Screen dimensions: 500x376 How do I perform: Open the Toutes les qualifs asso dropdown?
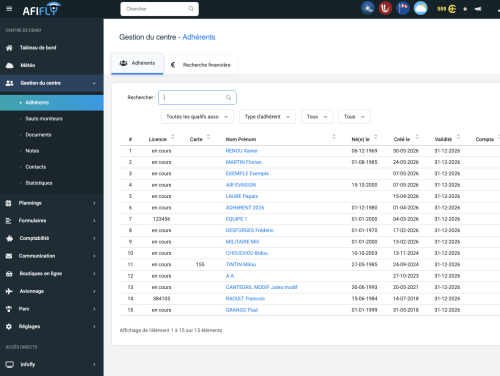[197, 117]
